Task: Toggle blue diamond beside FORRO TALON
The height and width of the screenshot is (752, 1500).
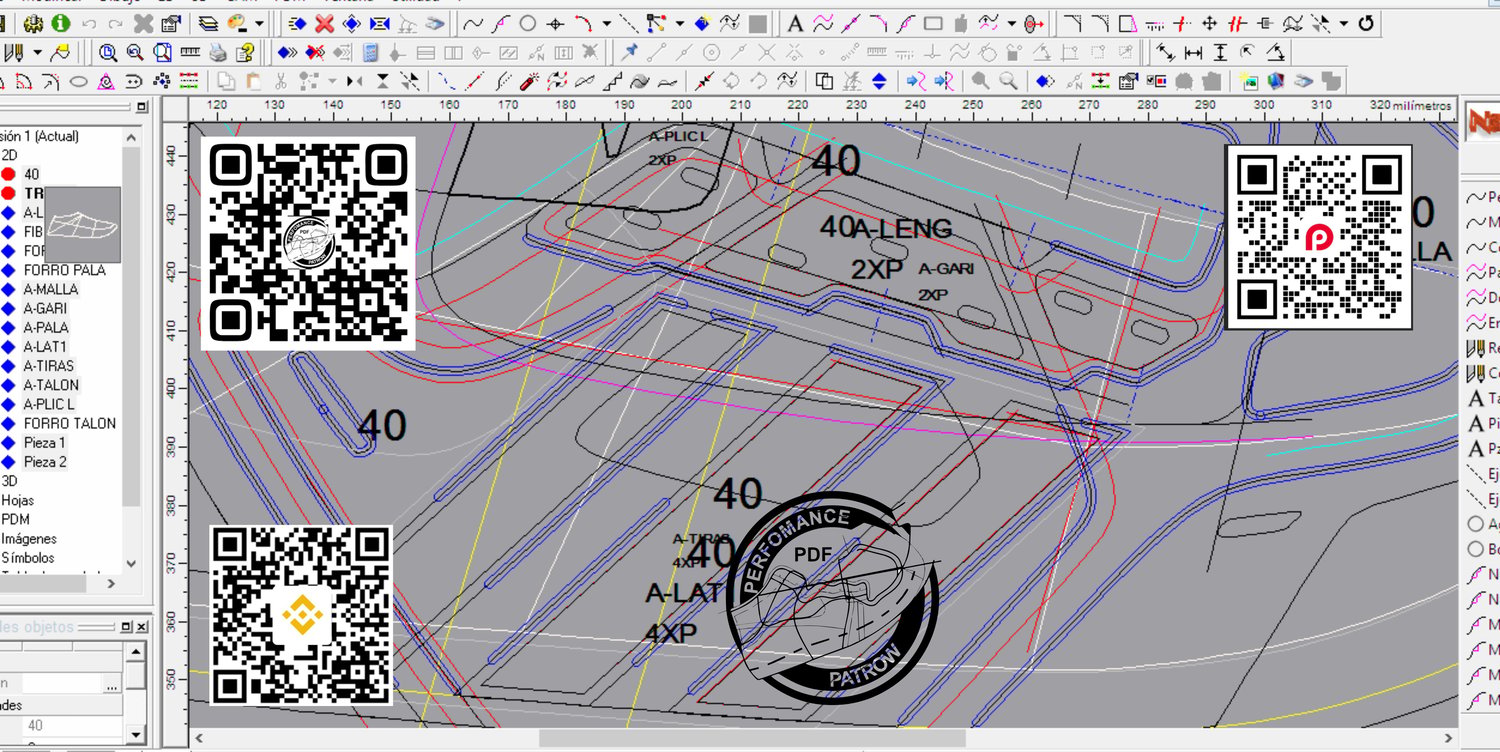Action: 9,424
